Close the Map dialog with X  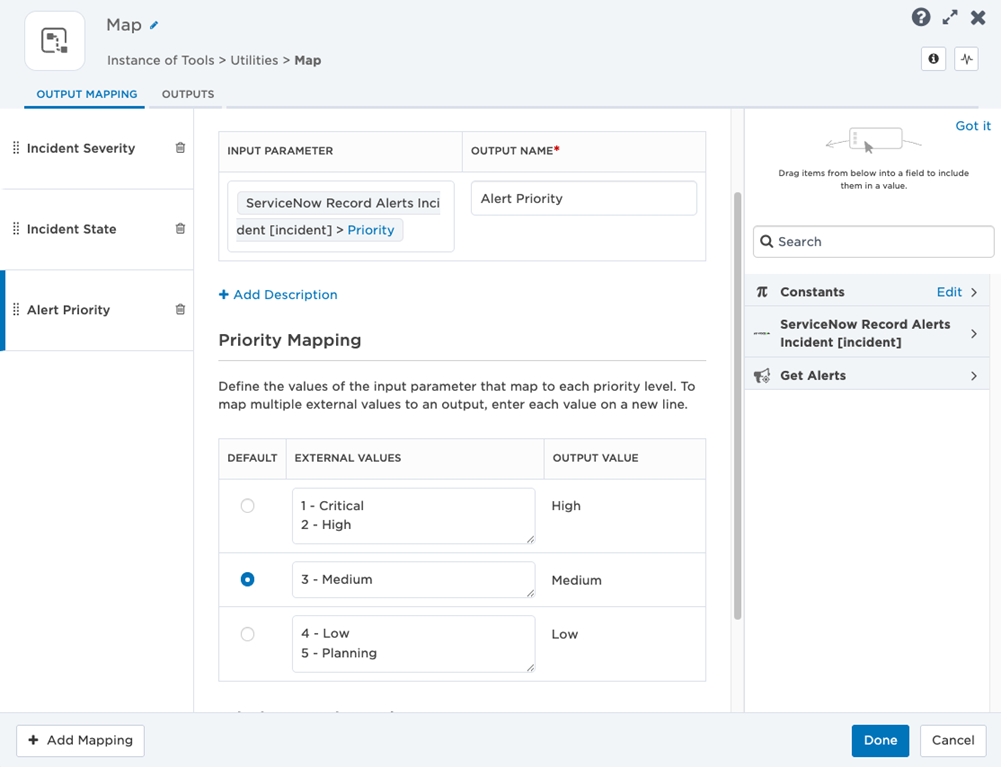[978, 17]
